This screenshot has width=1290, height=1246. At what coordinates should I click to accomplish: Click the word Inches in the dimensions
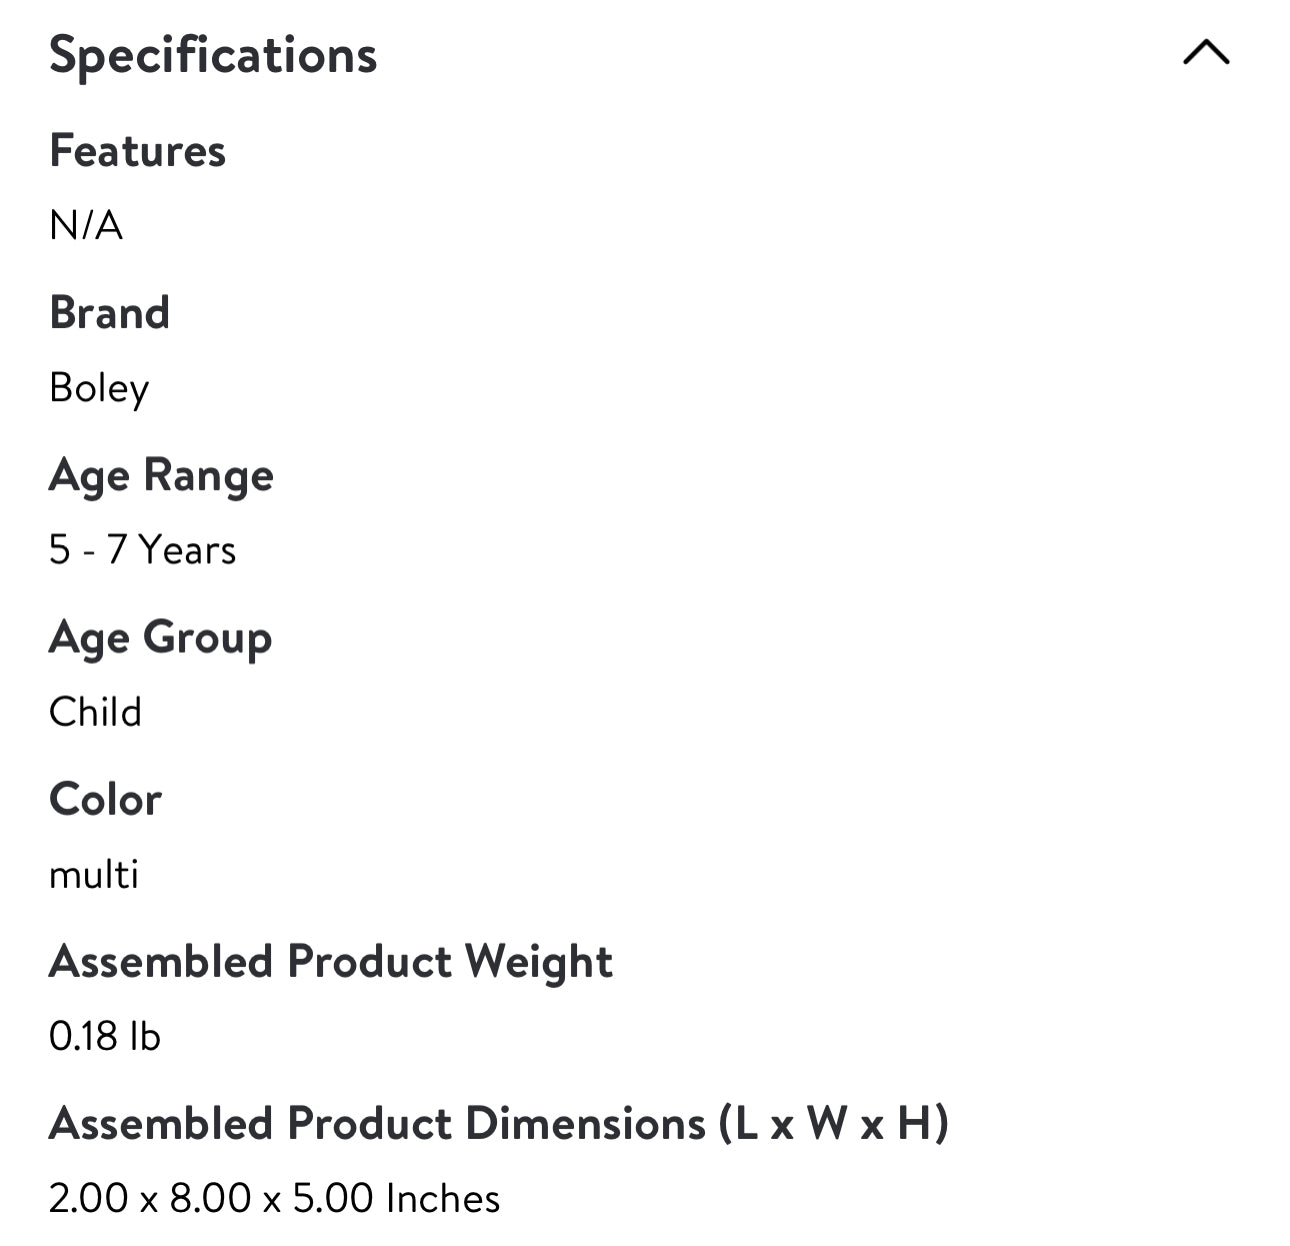coord(443,1198)
